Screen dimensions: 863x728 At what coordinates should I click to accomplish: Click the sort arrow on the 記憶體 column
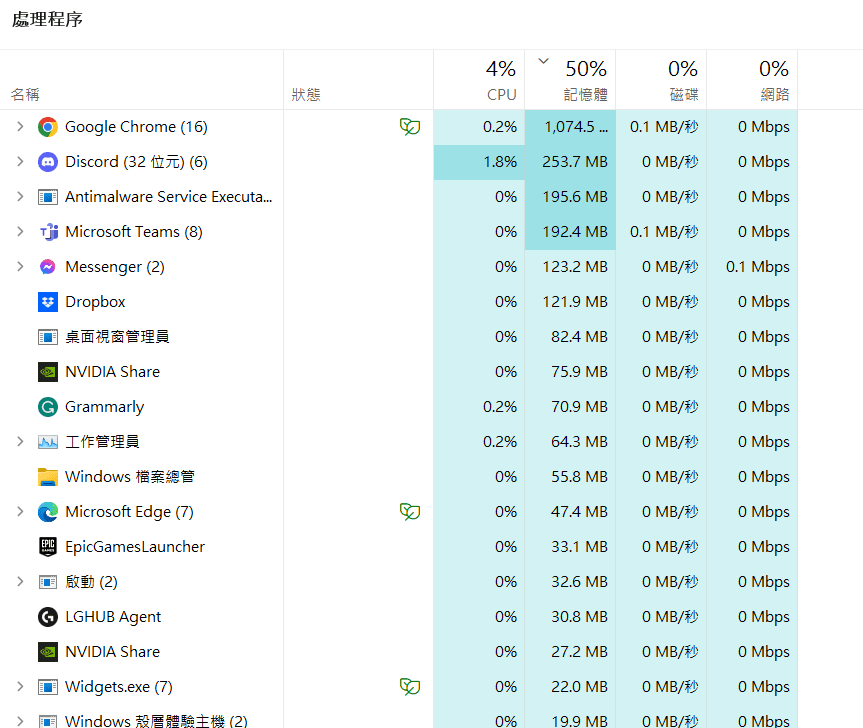point(543,61)
